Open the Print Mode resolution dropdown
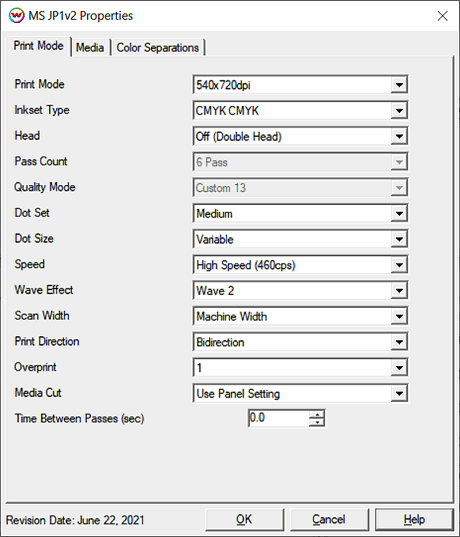 pyautogui.click(x=300, y=85)
